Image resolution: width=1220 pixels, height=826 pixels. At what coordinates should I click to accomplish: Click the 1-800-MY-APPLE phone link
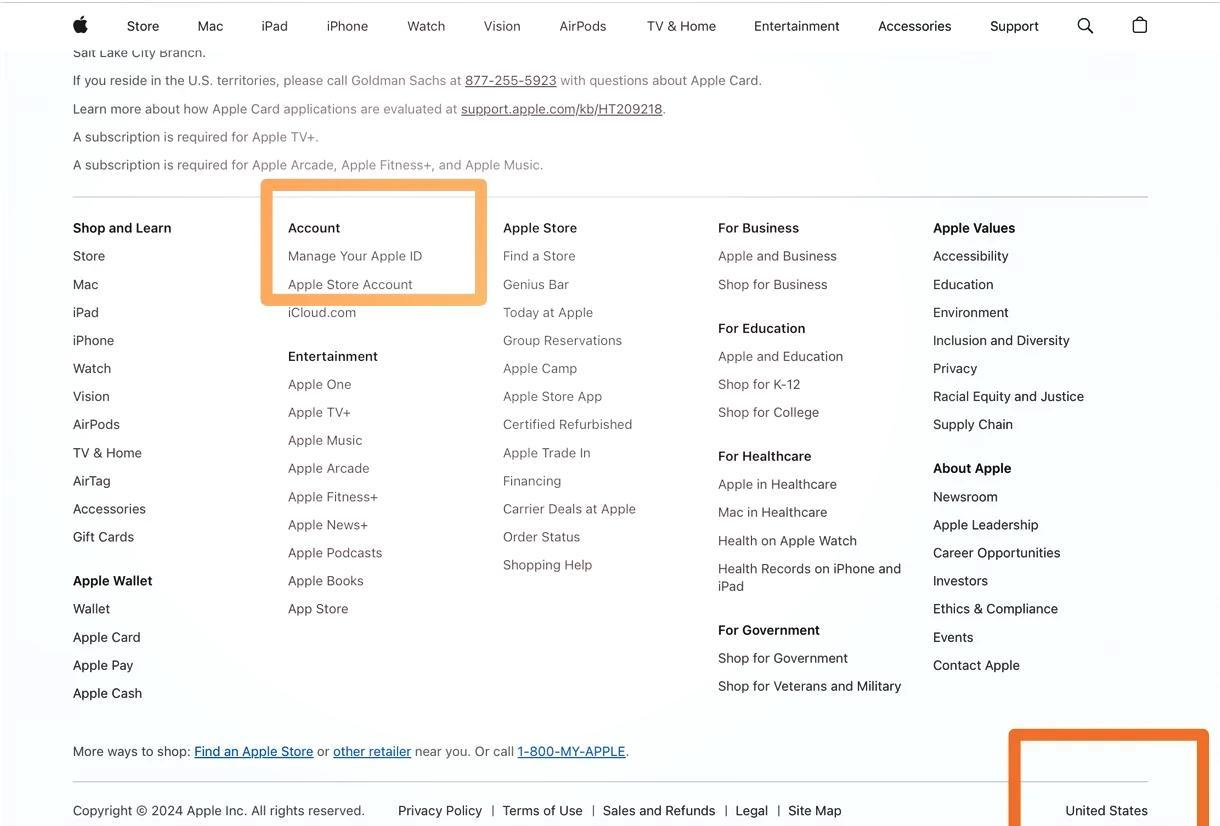pyautogui.click(x=571, y=751)
